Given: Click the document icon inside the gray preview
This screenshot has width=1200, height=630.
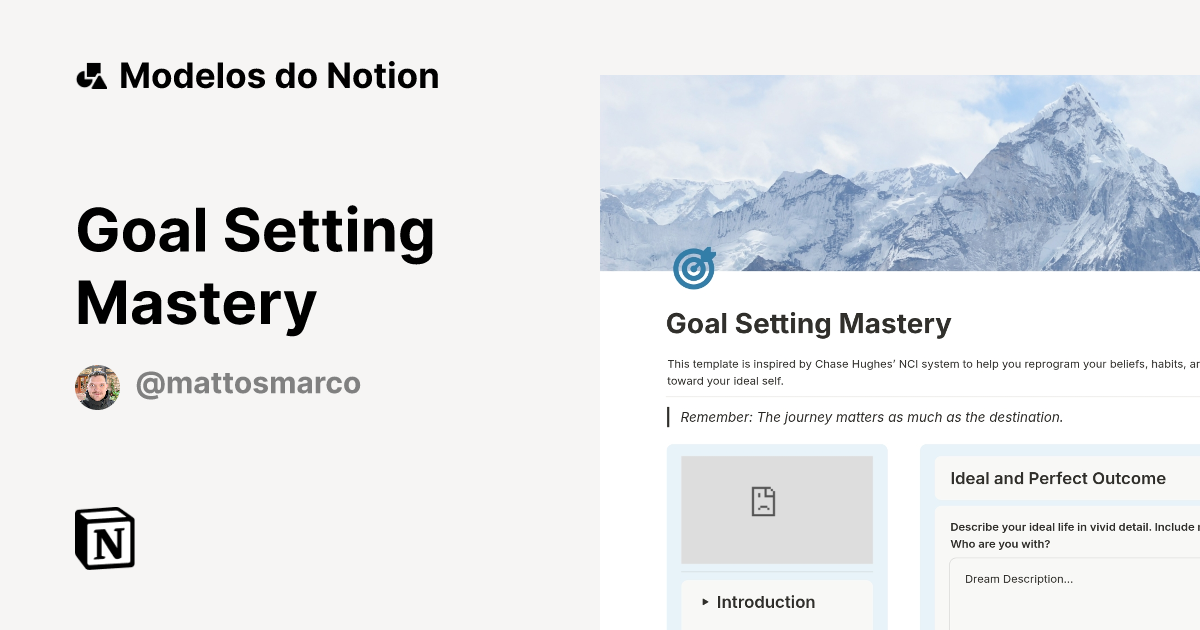Looking at the screenshot, I should (x=763, y=501).
